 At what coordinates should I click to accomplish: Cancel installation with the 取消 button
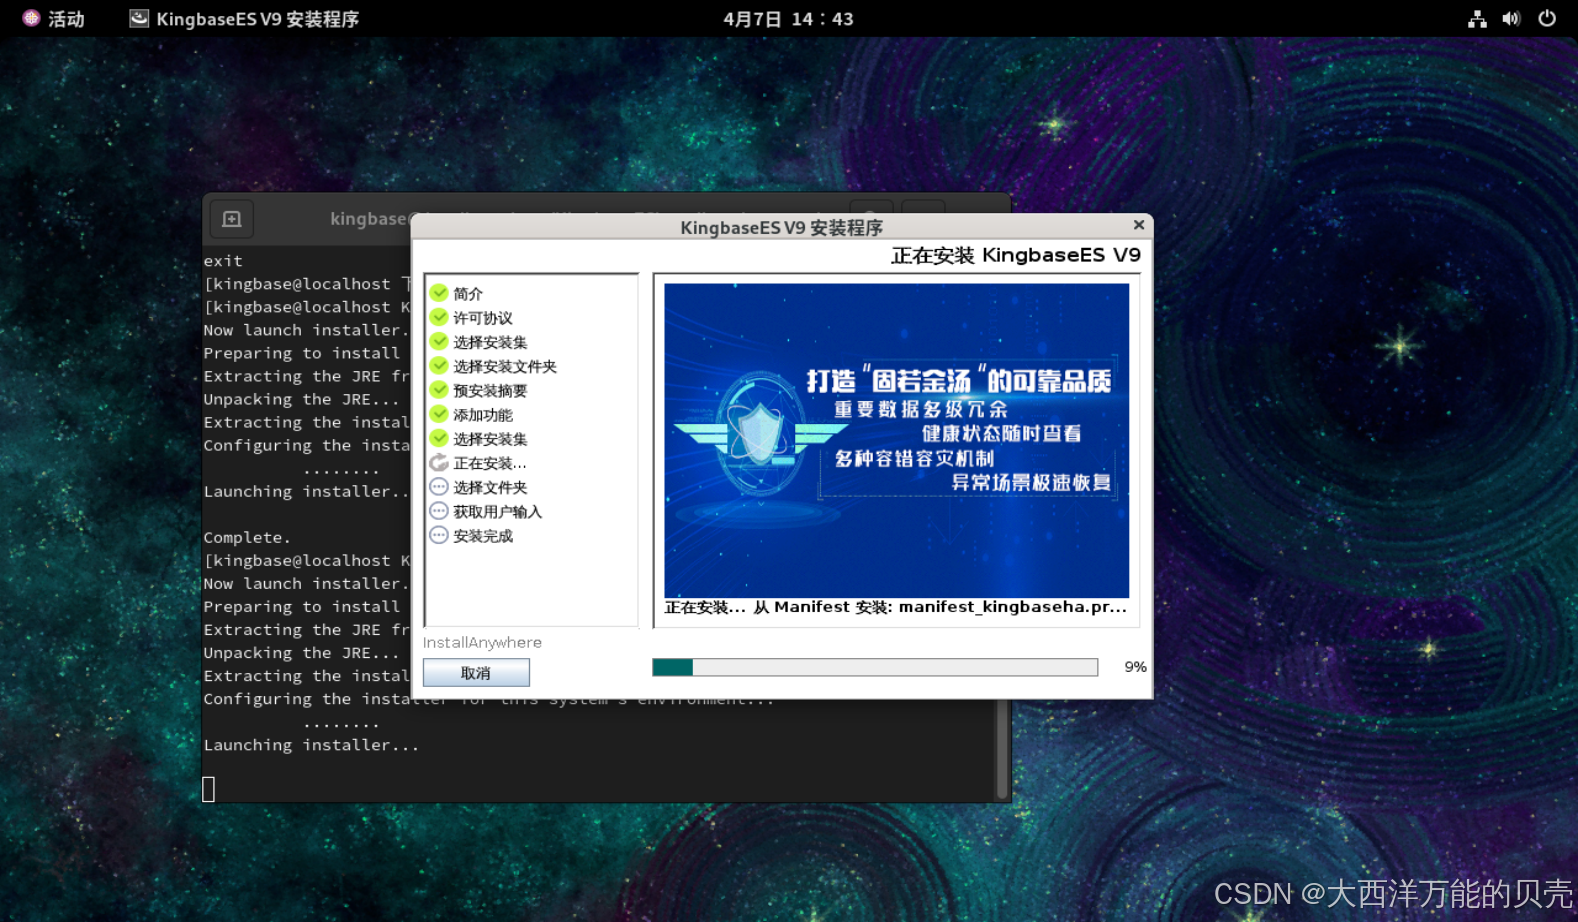point(476,673)
